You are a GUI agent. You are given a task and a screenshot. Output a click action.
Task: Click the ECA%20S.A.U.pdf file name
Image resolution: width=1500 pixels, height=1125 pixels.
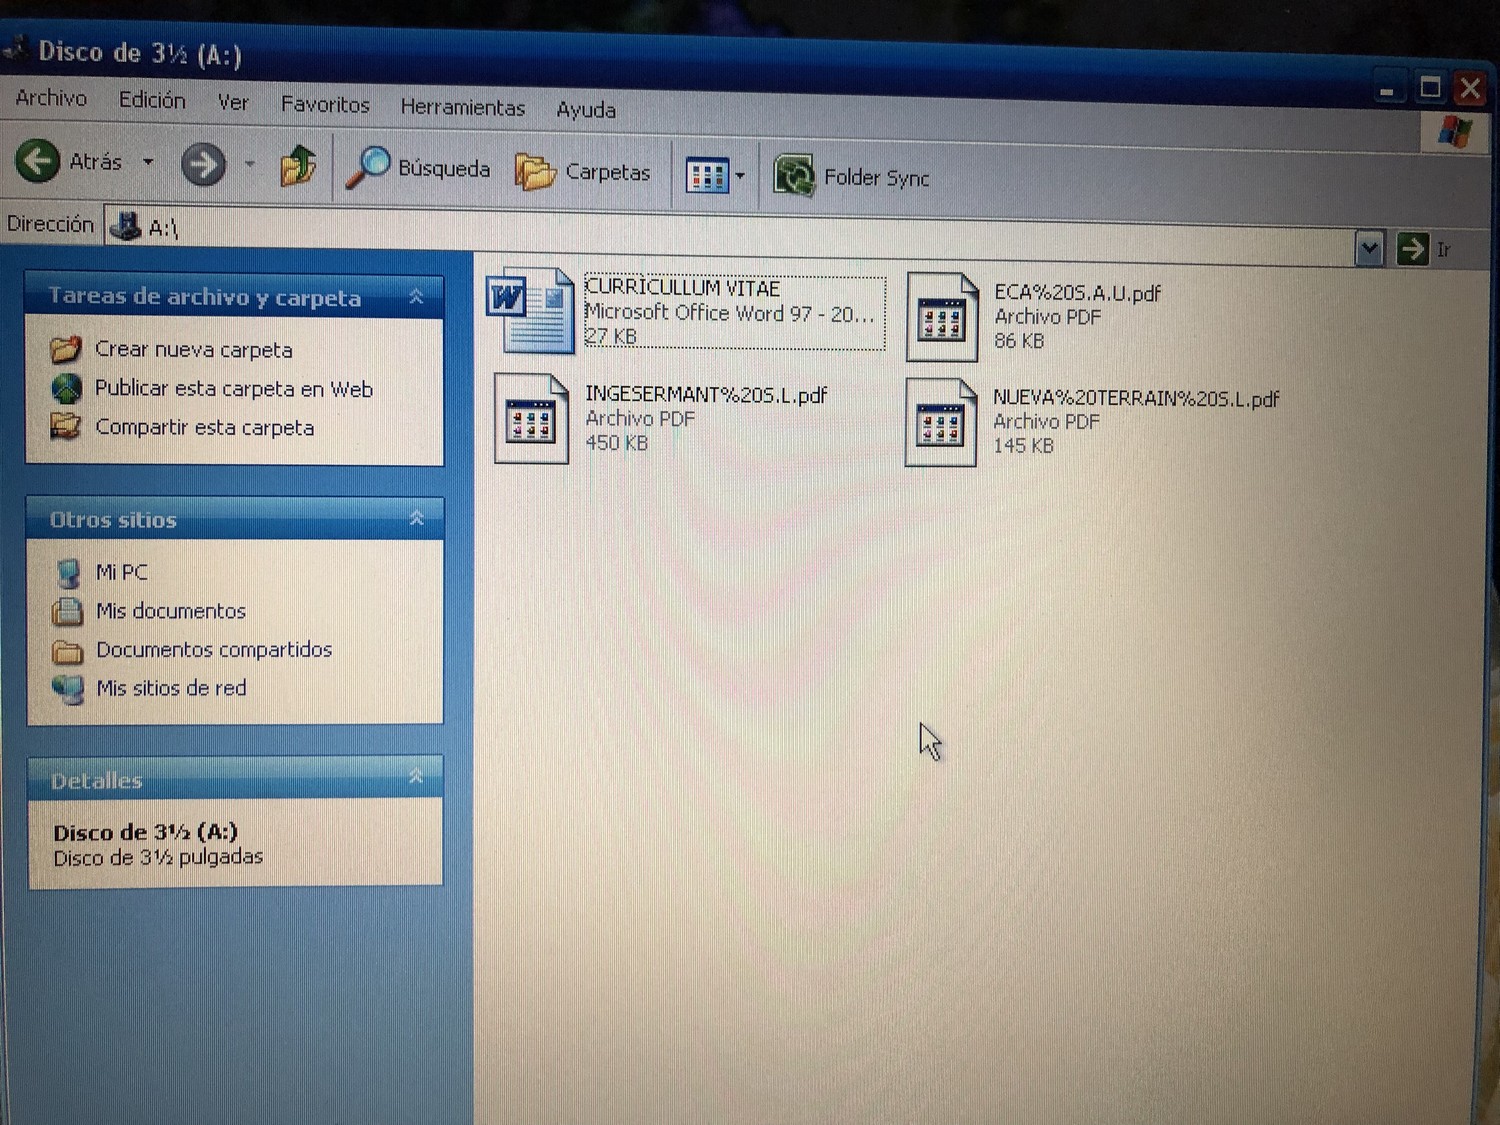[1077, 293]
